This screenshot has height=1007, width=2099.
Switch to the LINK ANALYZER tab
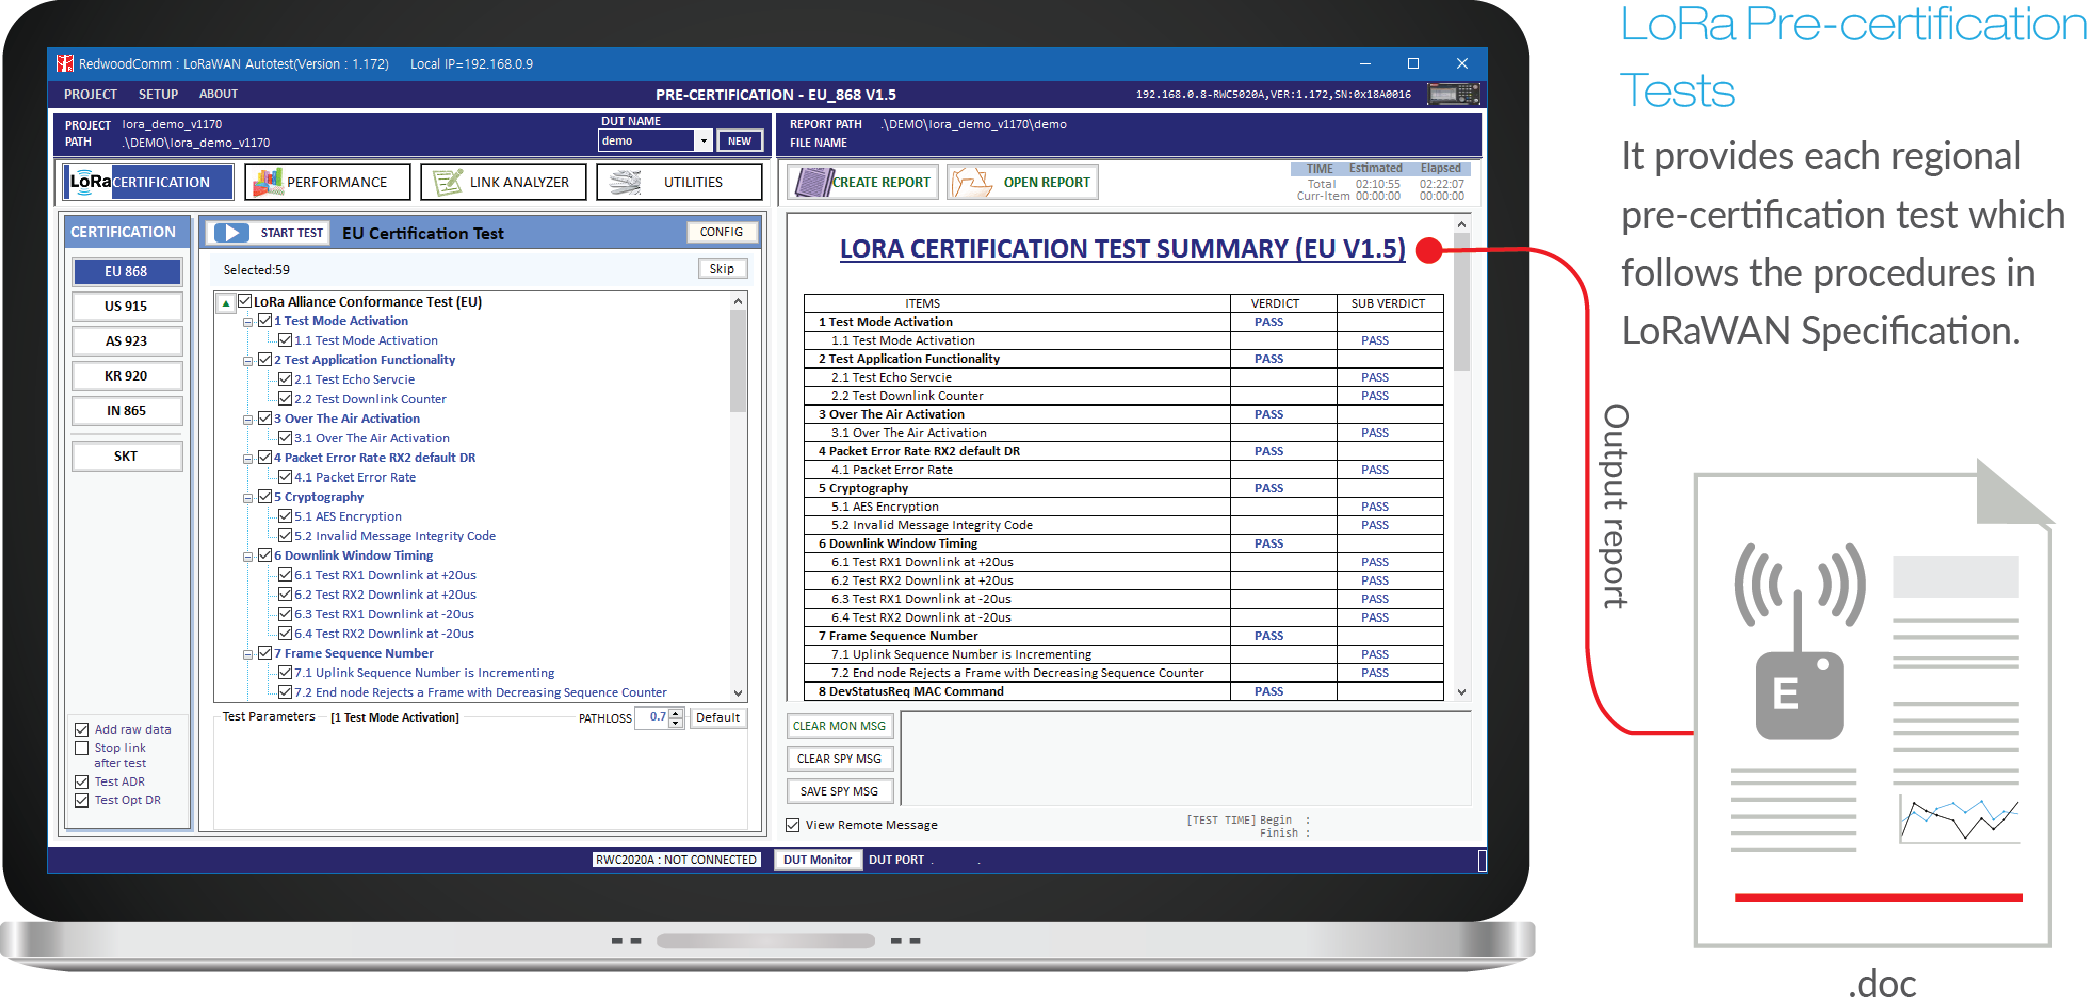tap(503, 182)
